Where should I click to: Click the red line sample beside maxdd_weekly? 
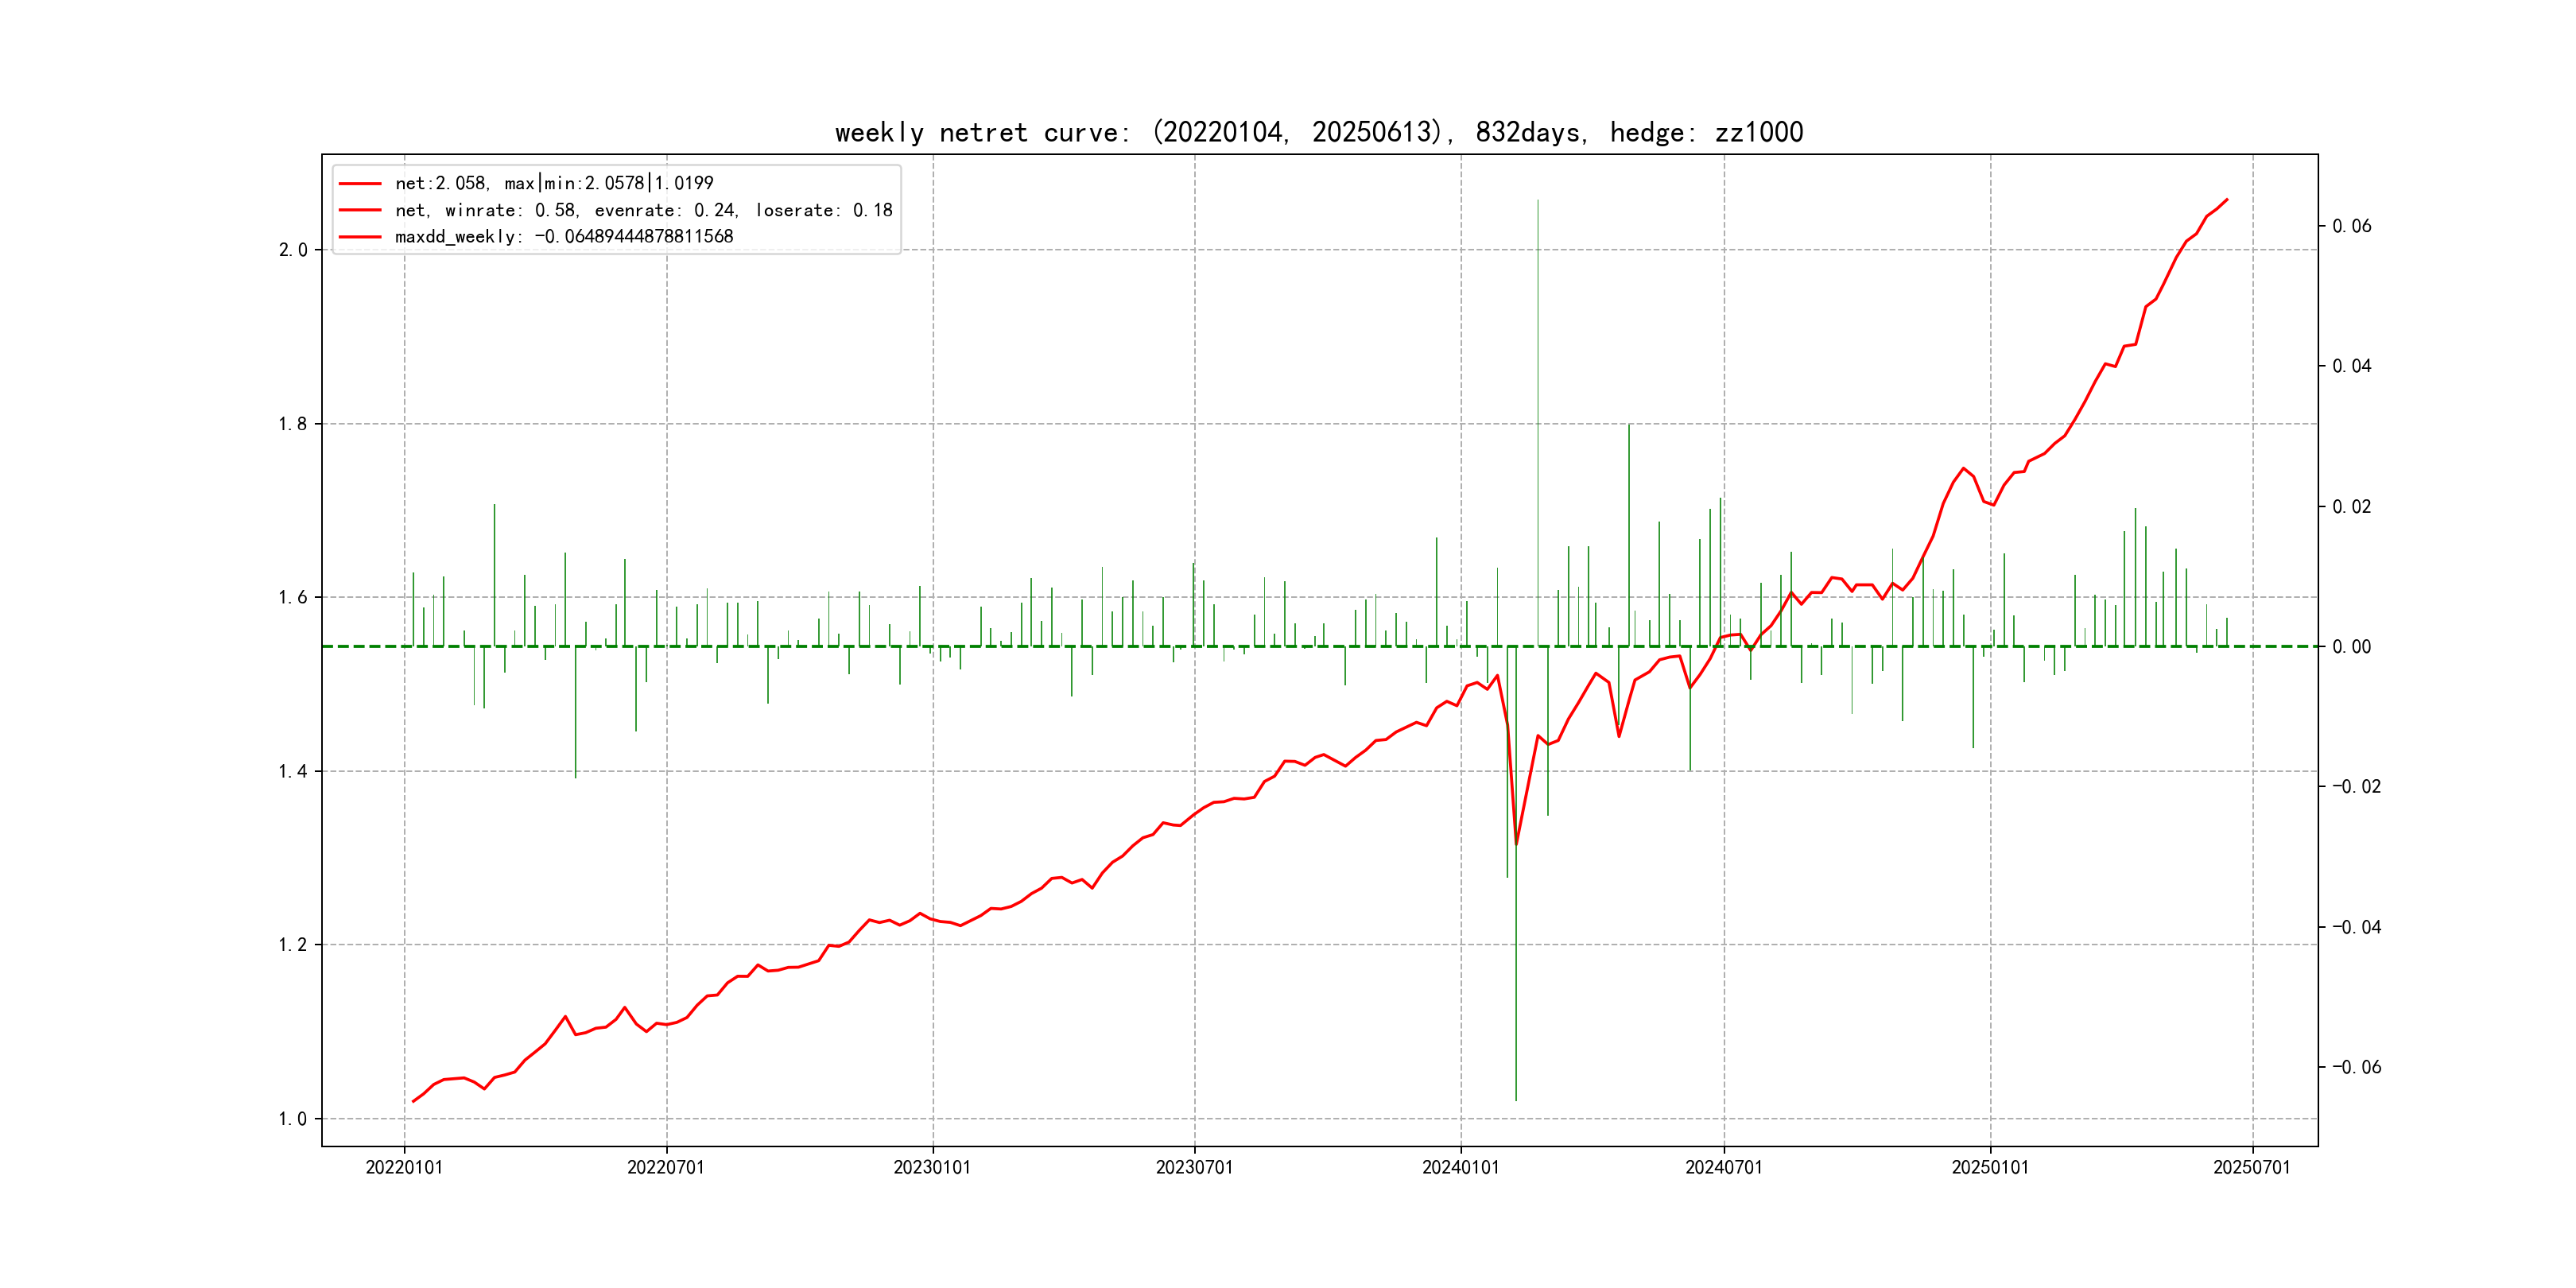(x=360, y=237)
